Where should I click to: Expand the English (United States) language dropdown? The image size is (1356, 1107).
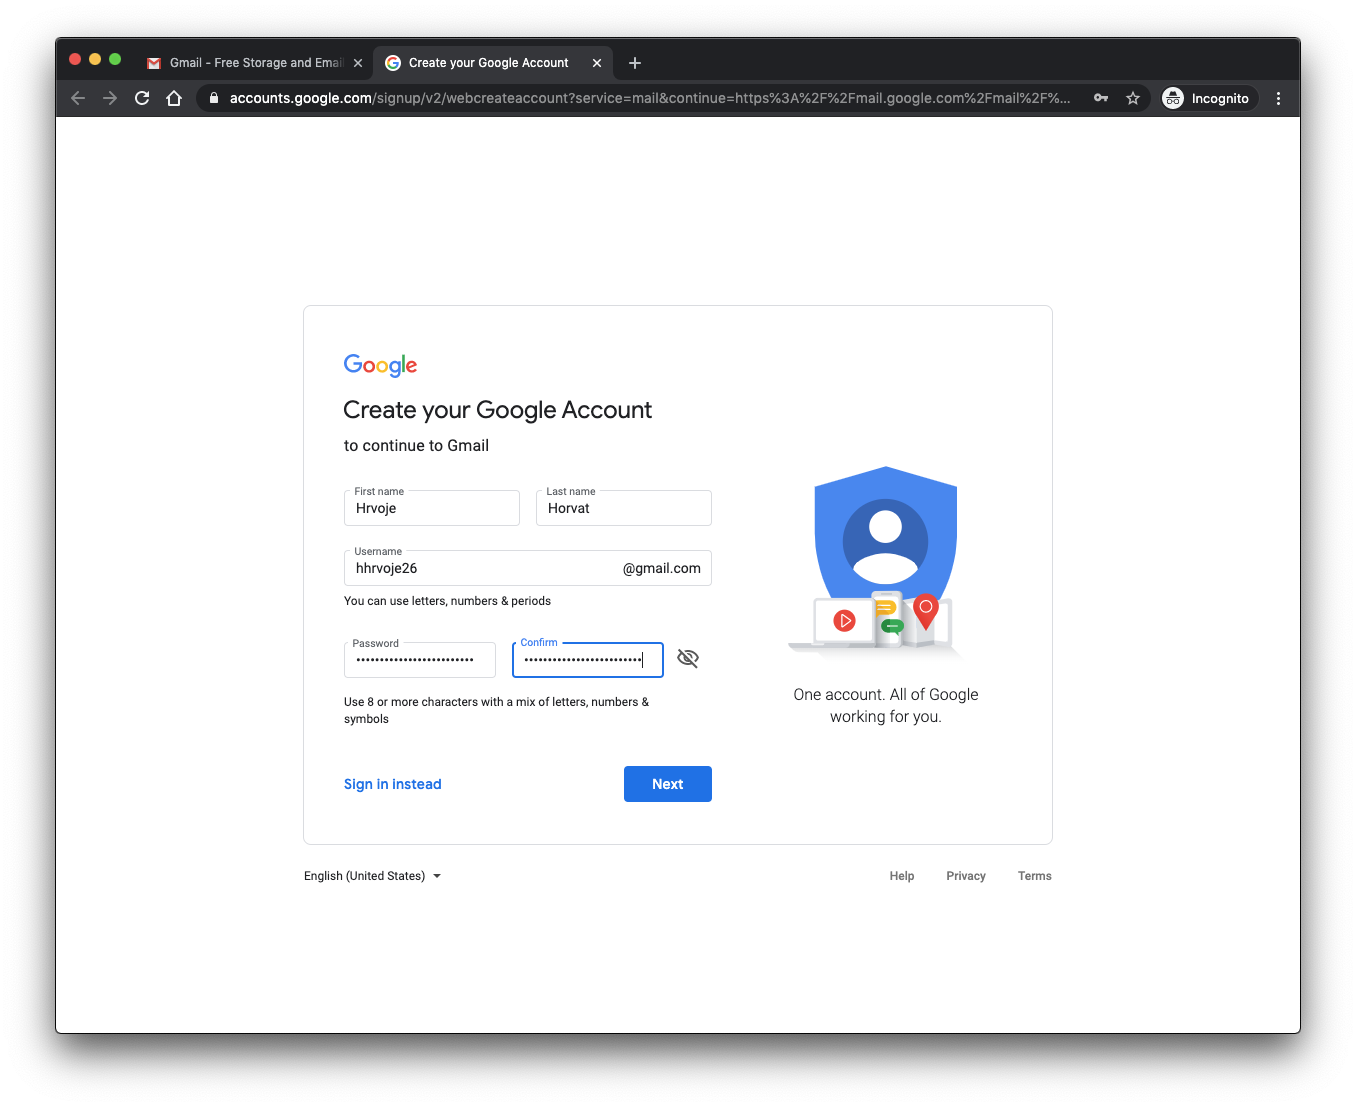pyautogui.click(x=372, y=876)
